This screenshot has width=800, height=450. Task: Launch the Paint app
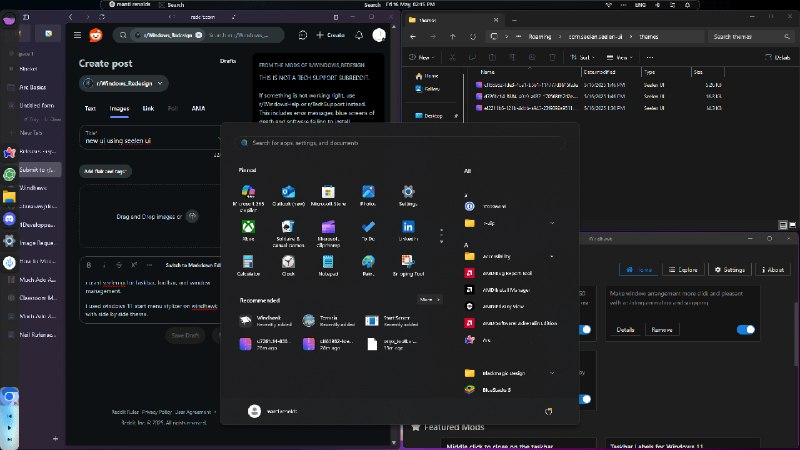368,265
